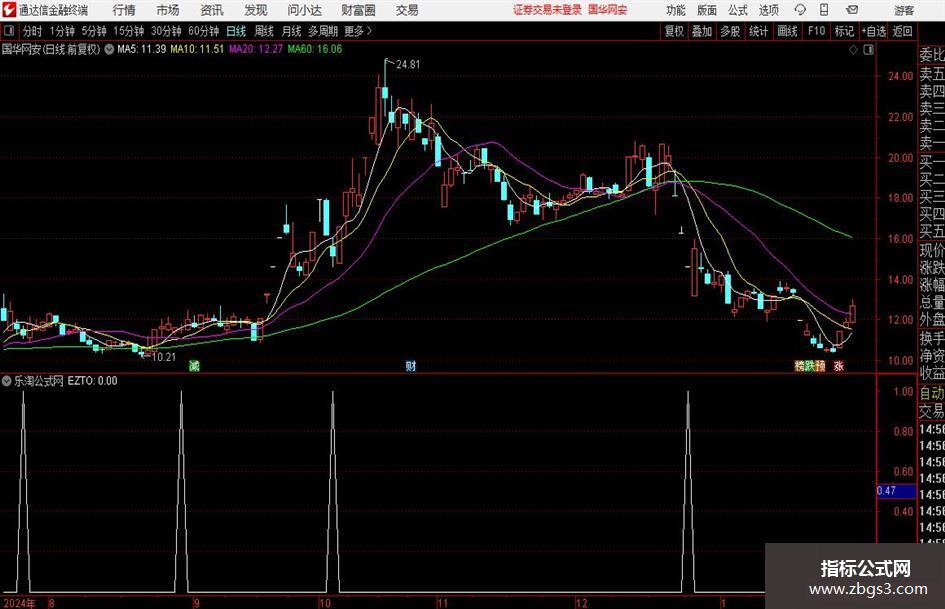Click the 返回 back button
The image size is (945, 609).
[x=902, y=31]
